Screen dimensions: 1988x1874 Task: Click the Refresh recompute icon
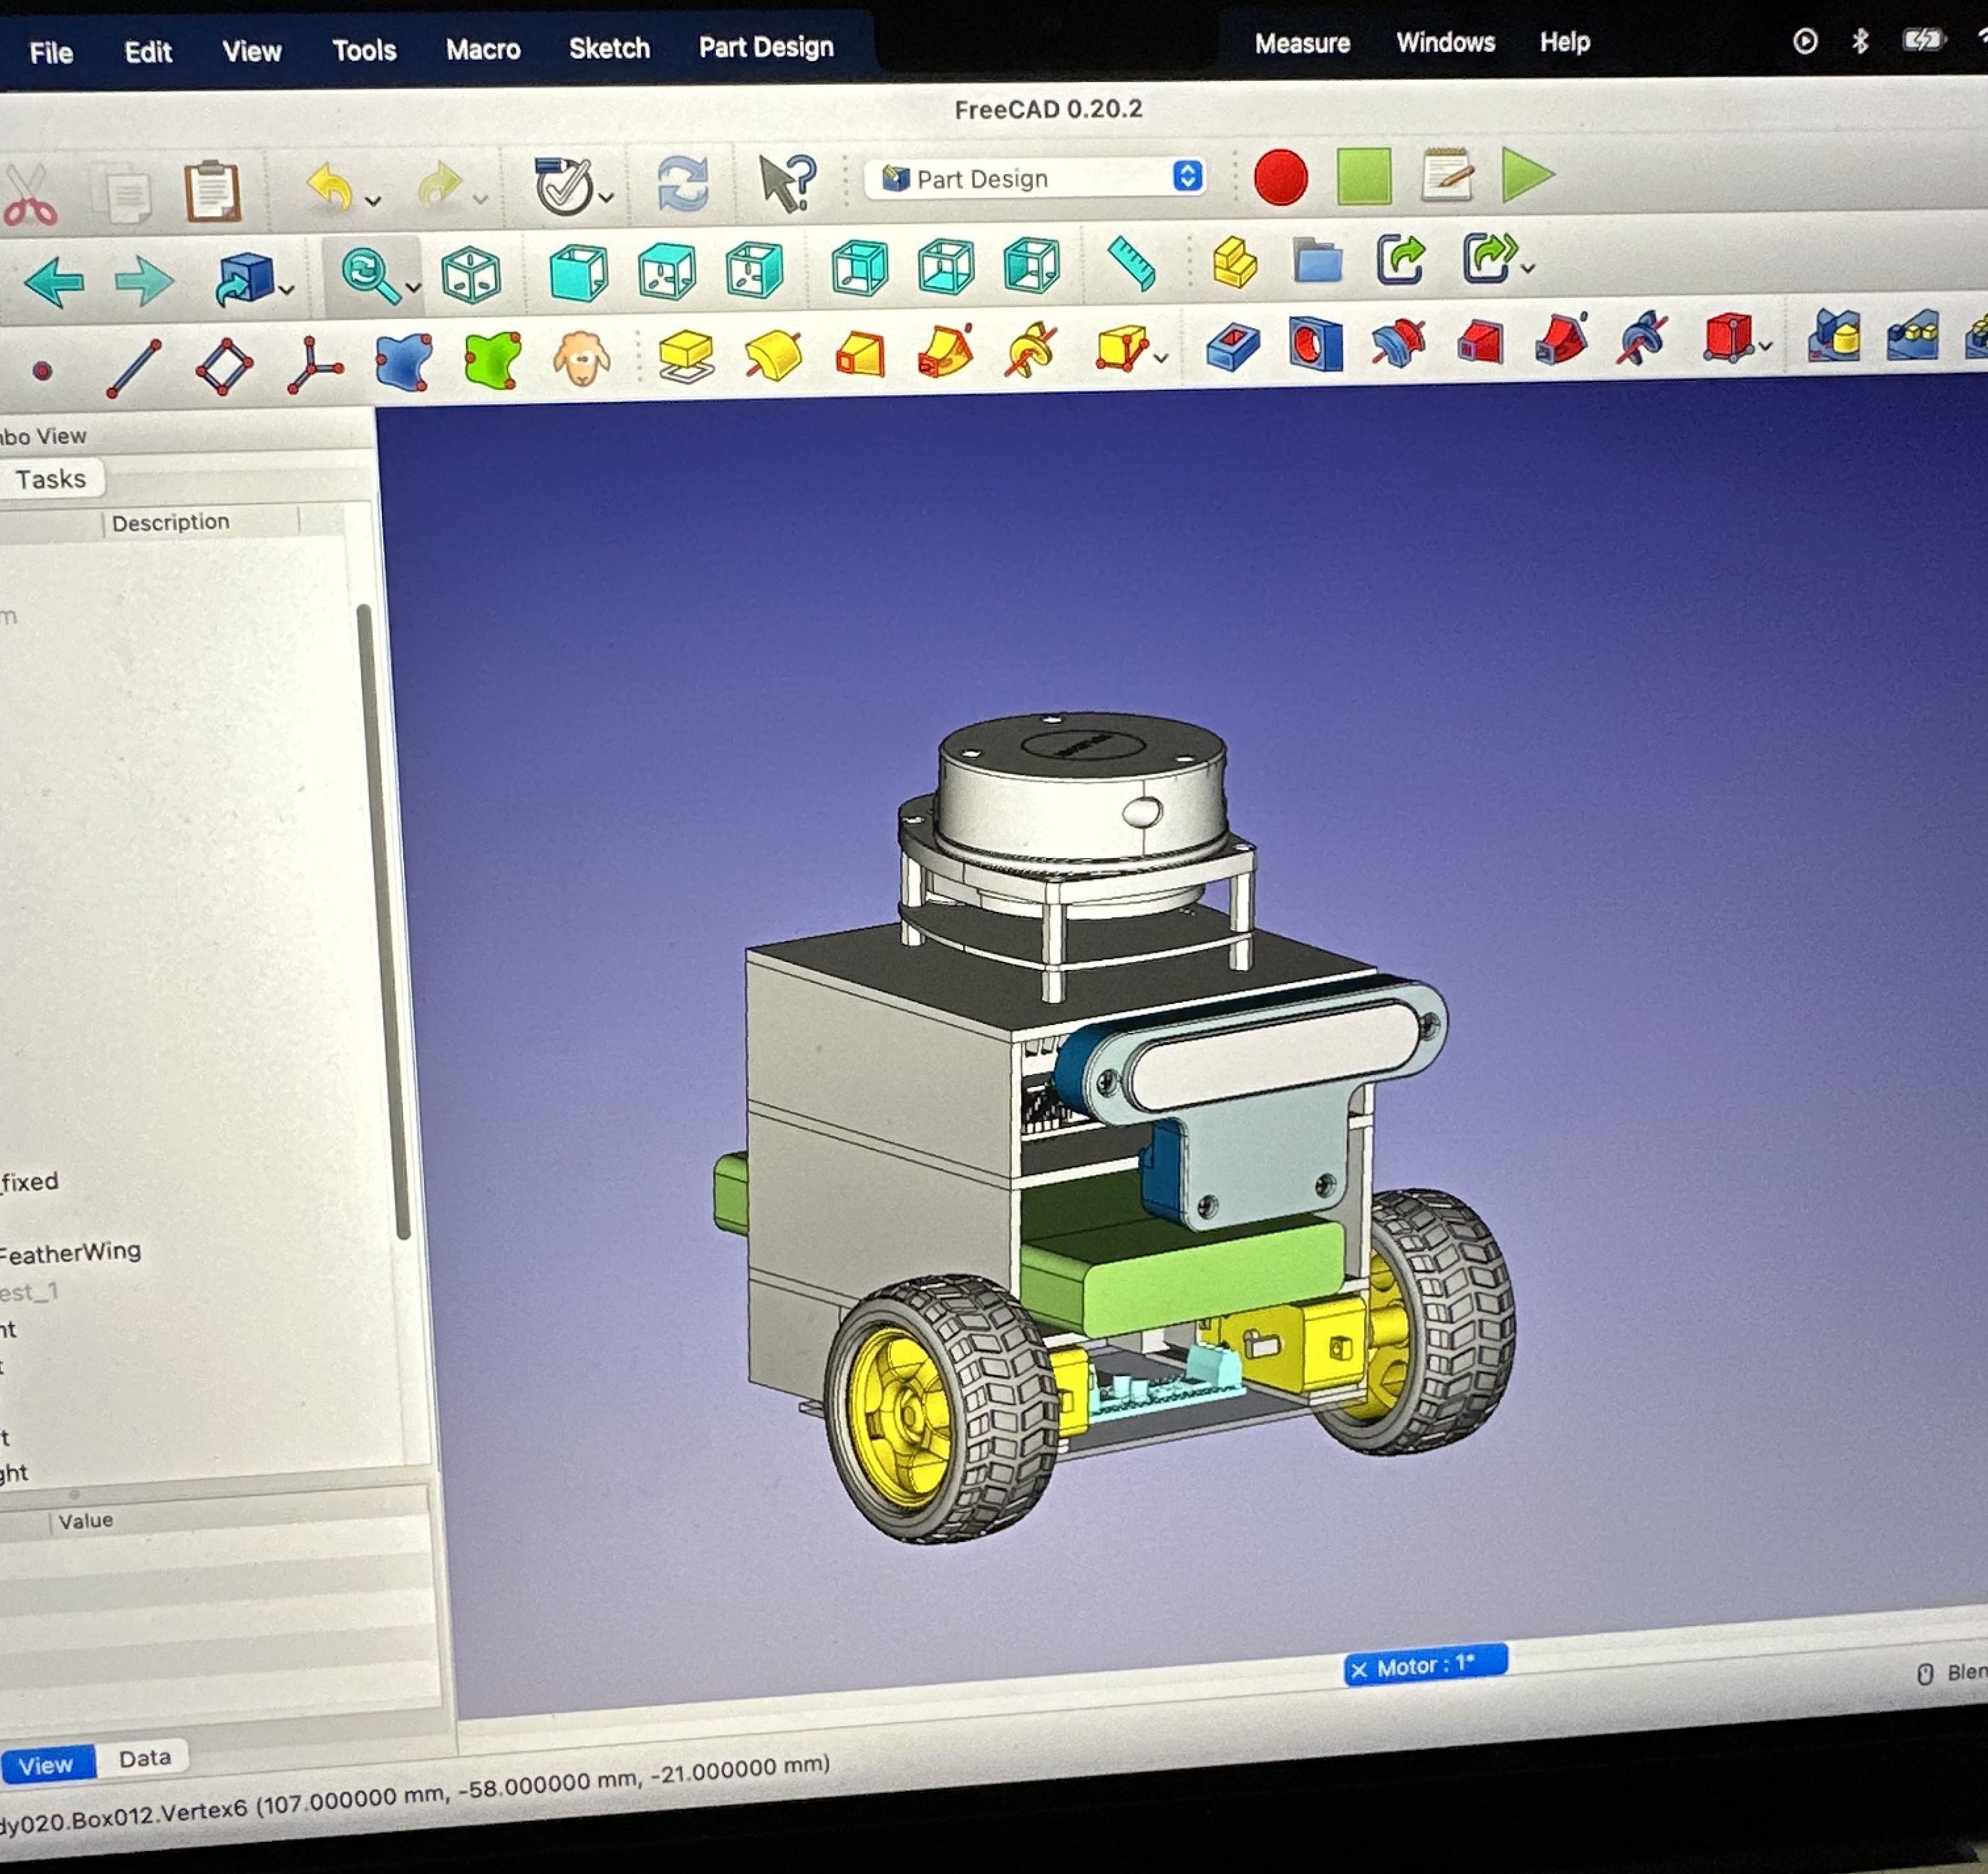tap(682, 184)
